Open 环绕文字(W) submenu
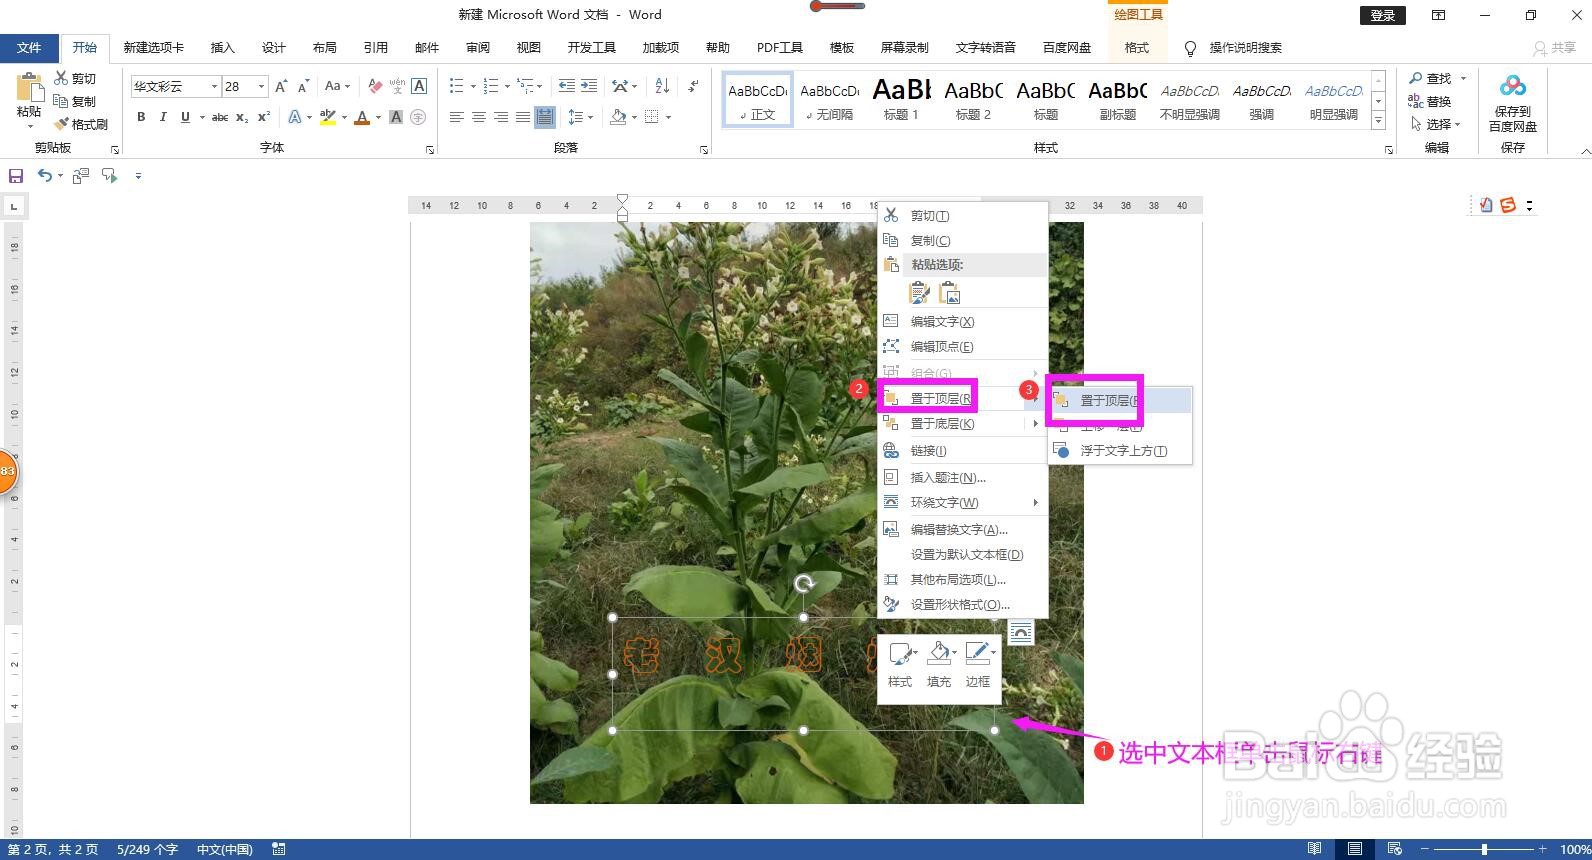The height and width of the screenshot is (860, 1592). pyautogui.click(x=962, y=503)
